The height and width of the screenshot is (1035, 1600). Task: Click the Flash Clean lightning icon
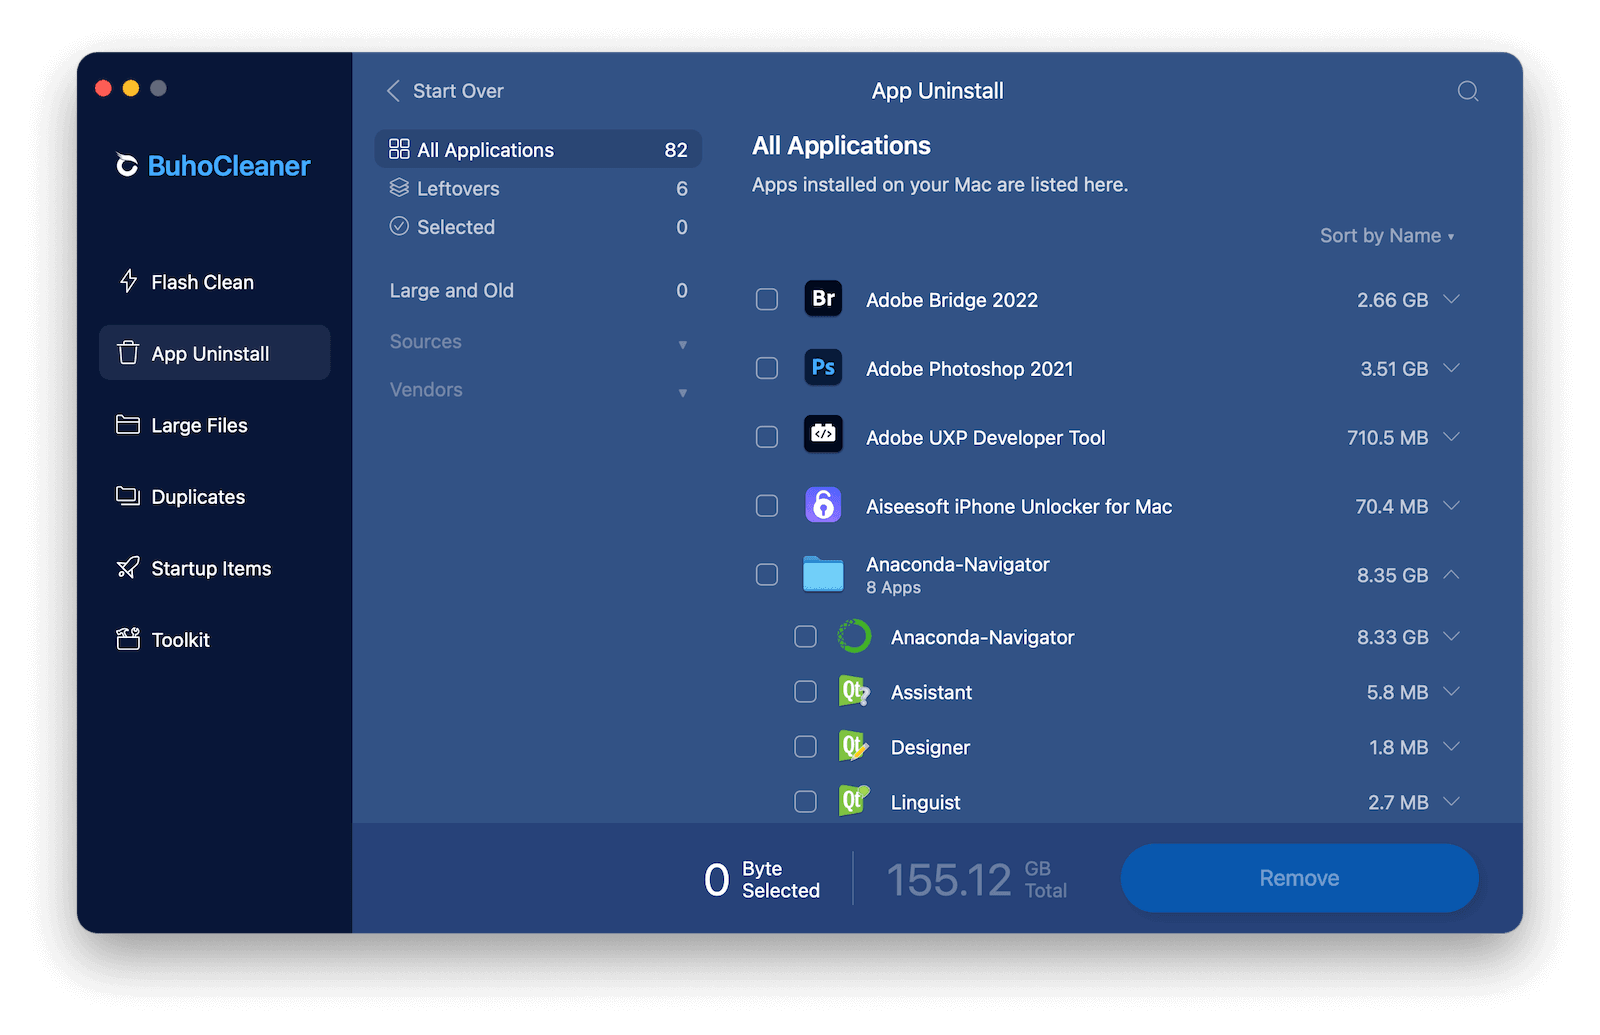(x=128, y=281)
